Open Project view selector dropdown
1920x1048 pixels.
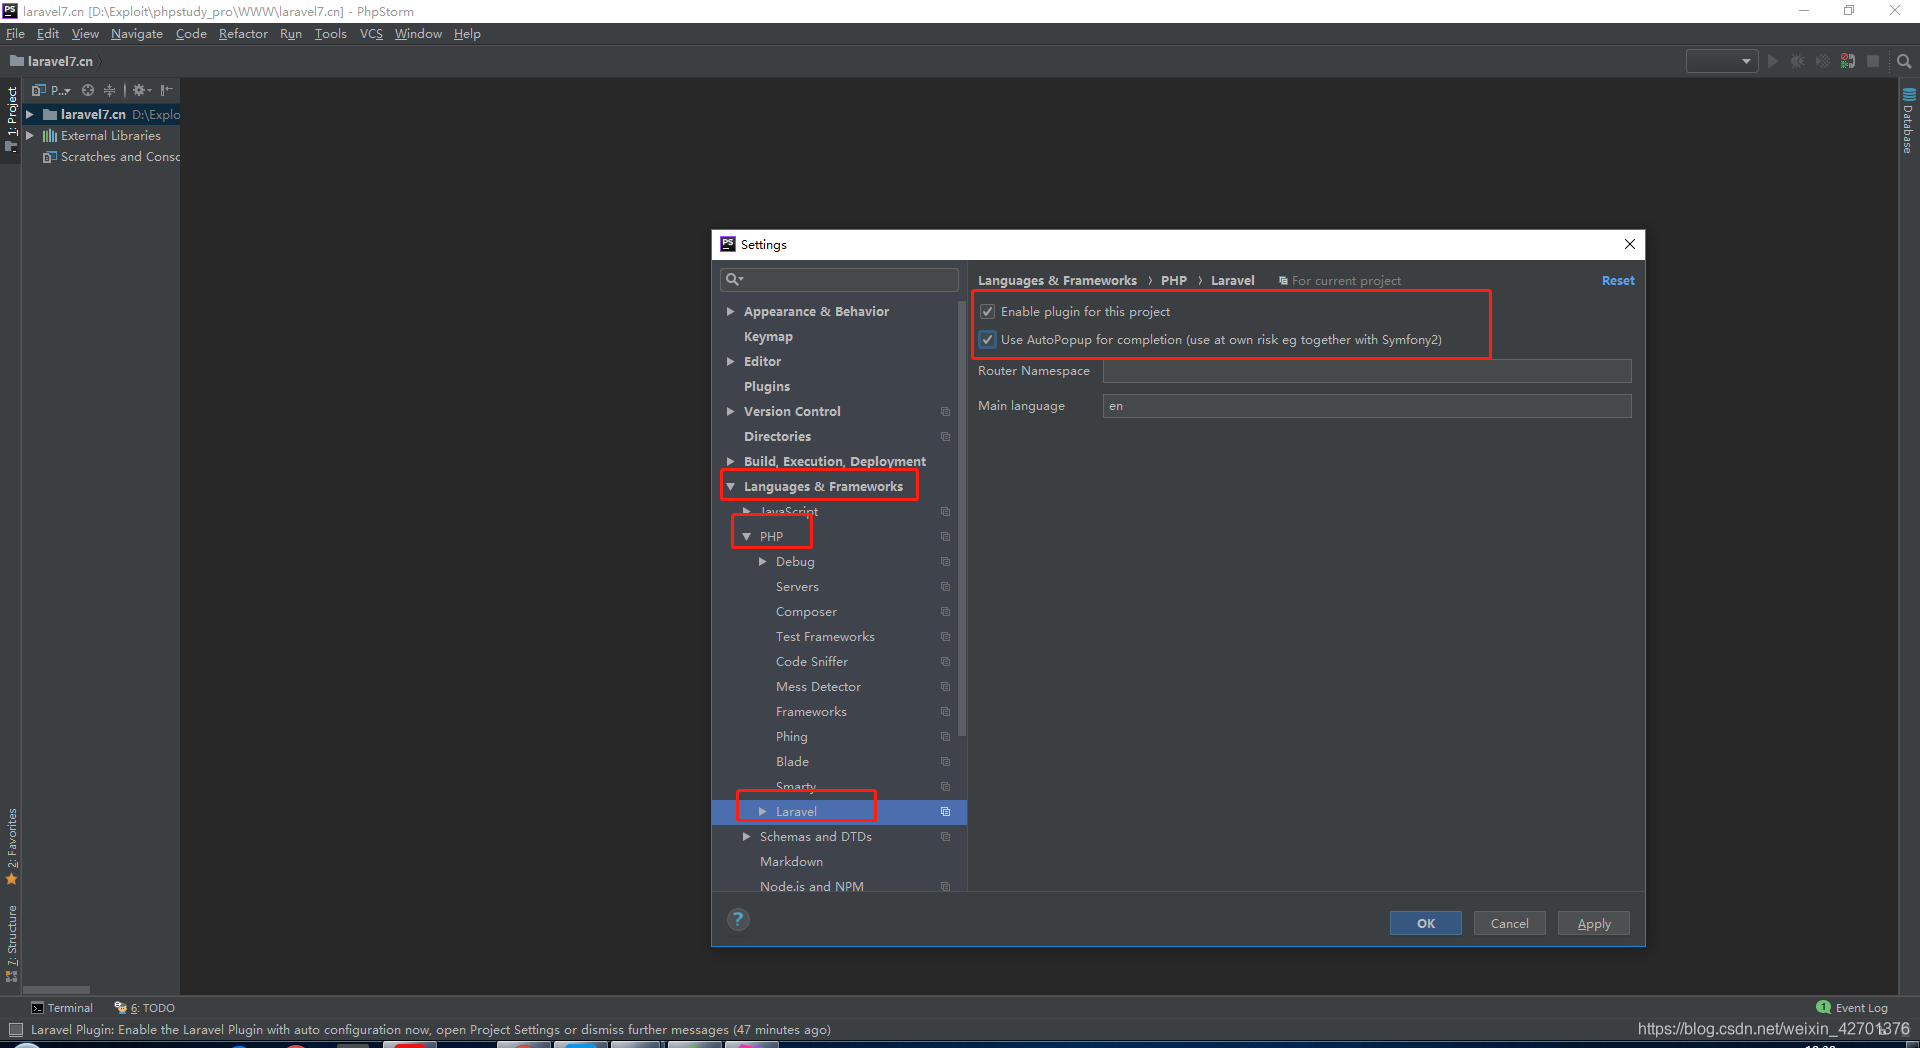pyautogui.click(x=52, y=90)
